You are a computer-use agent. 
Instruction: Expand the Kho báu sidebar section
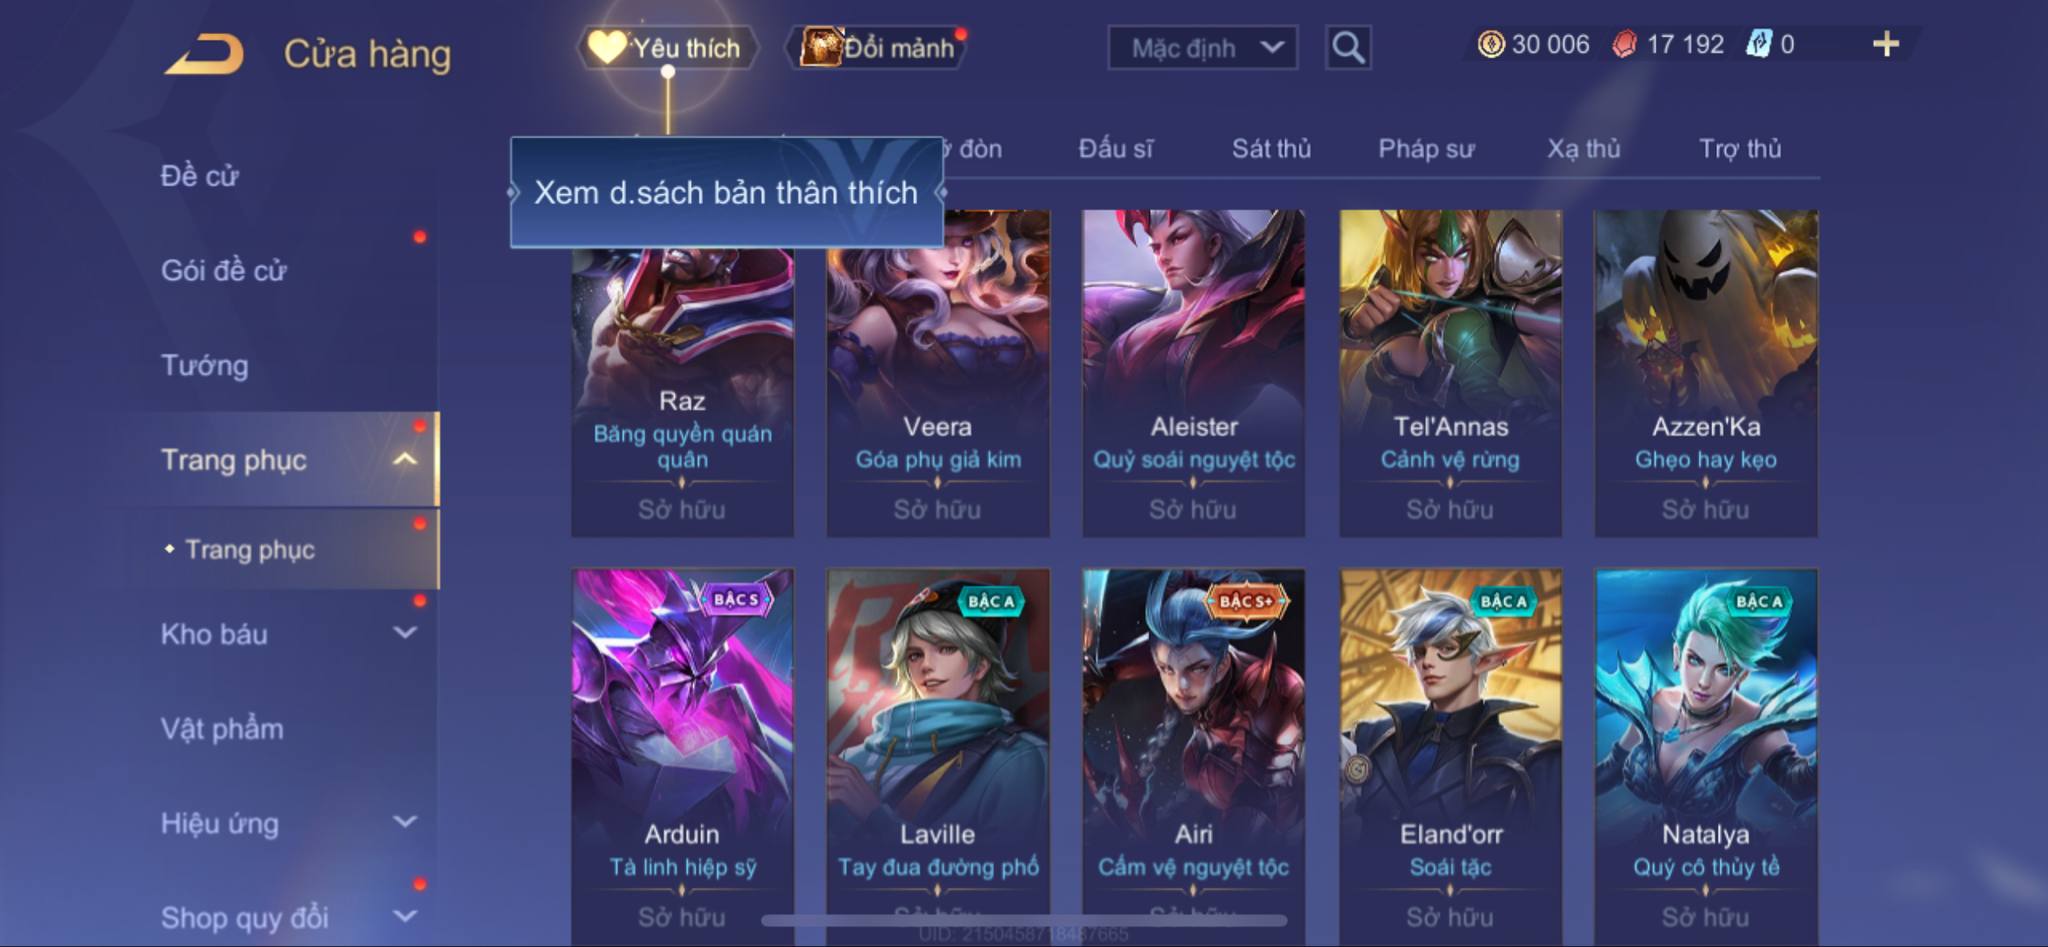coord(405,632)
